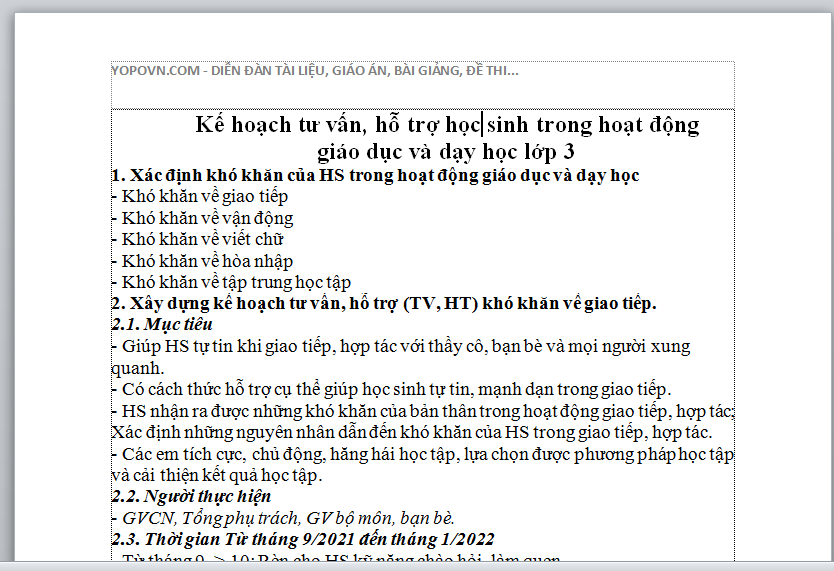834x571 pixels.
Task: Click the line 'và cải thiện kết quả học tập'
Action: point(216,475)
